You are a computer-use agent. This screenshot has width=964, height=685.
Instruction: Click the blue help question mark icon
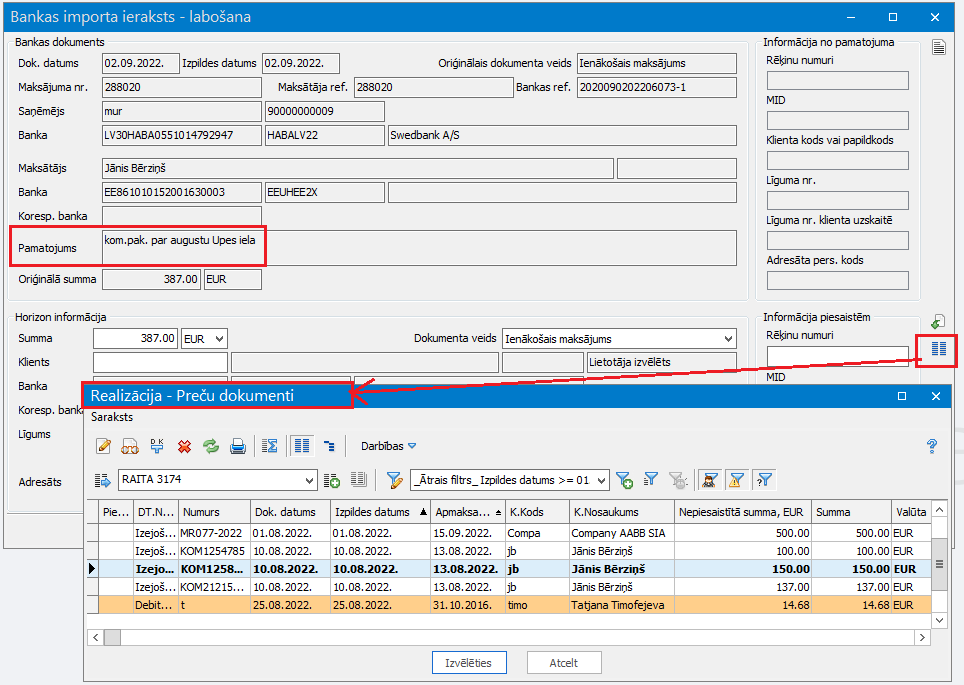point(931,446)
